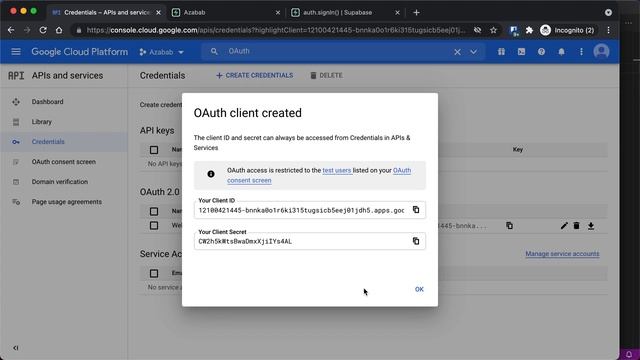Viewport: 640px width, 360px height.
Task: Open the Chrome three-dot menu
Action: click(608, 30)
